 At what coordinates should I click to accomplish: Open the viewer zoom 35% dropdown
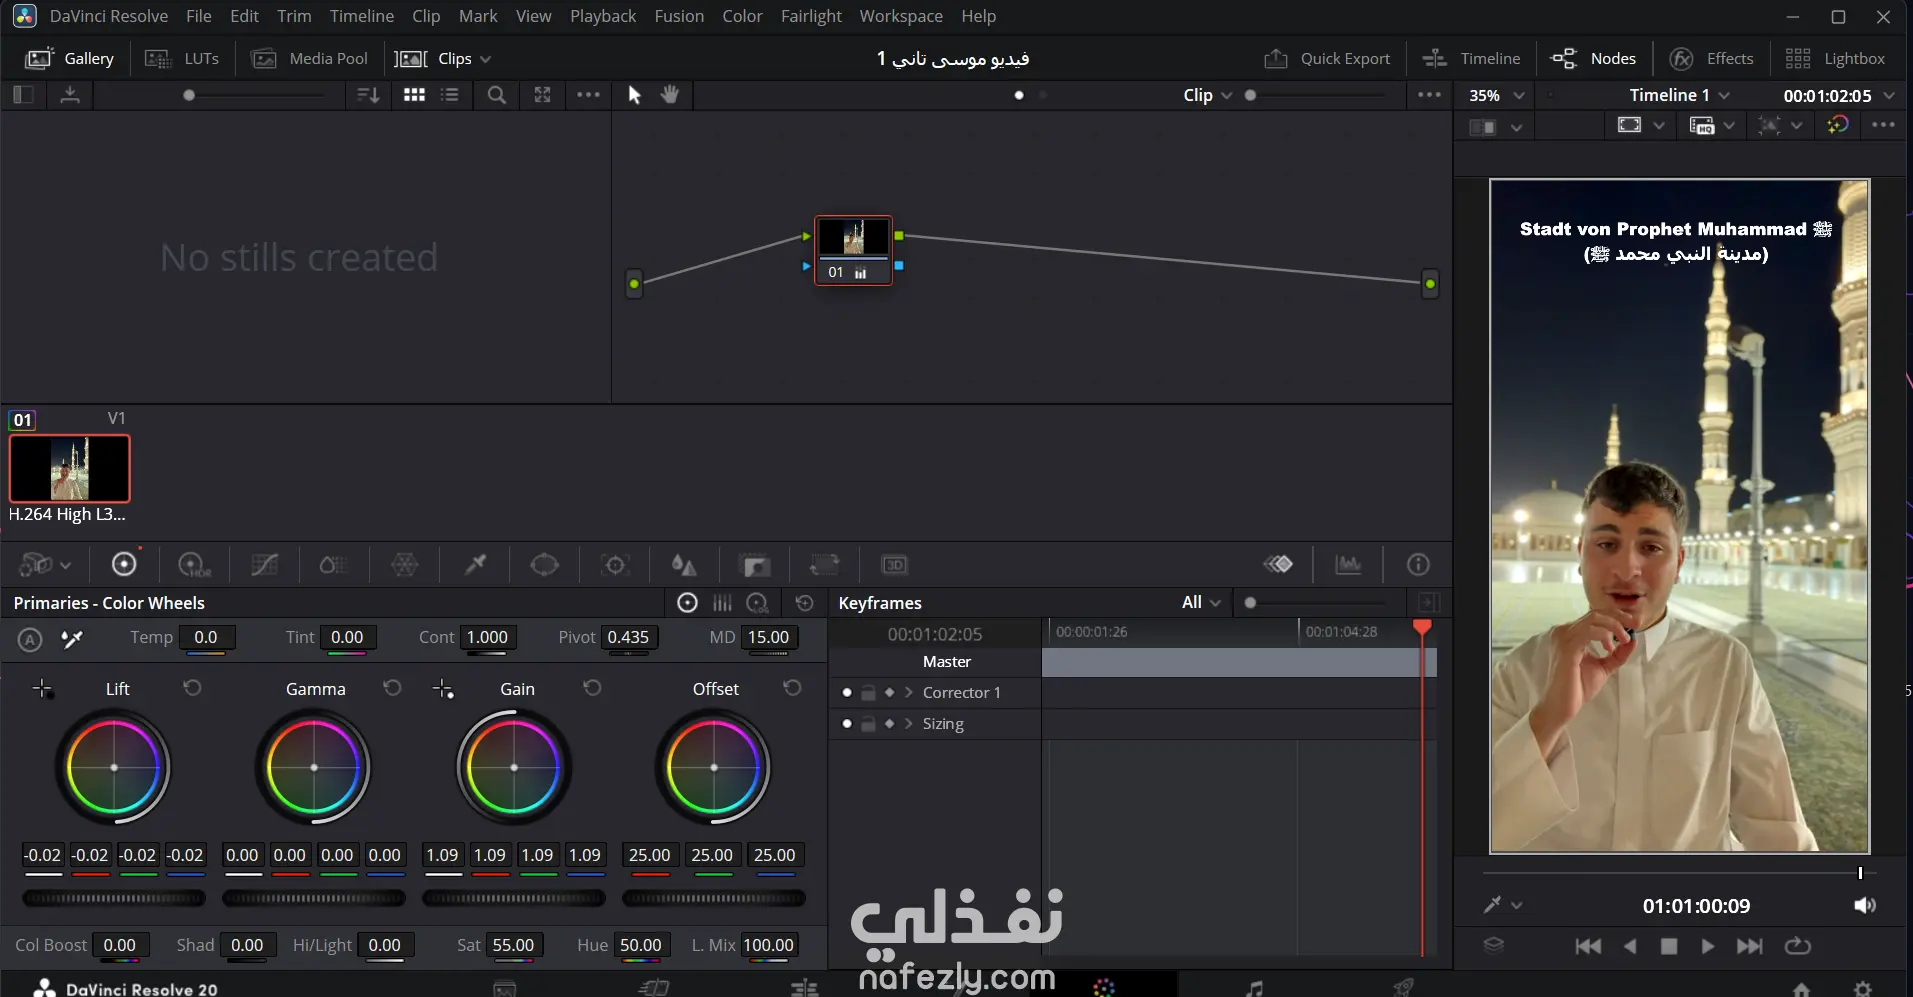click(x=1496, y=95)
